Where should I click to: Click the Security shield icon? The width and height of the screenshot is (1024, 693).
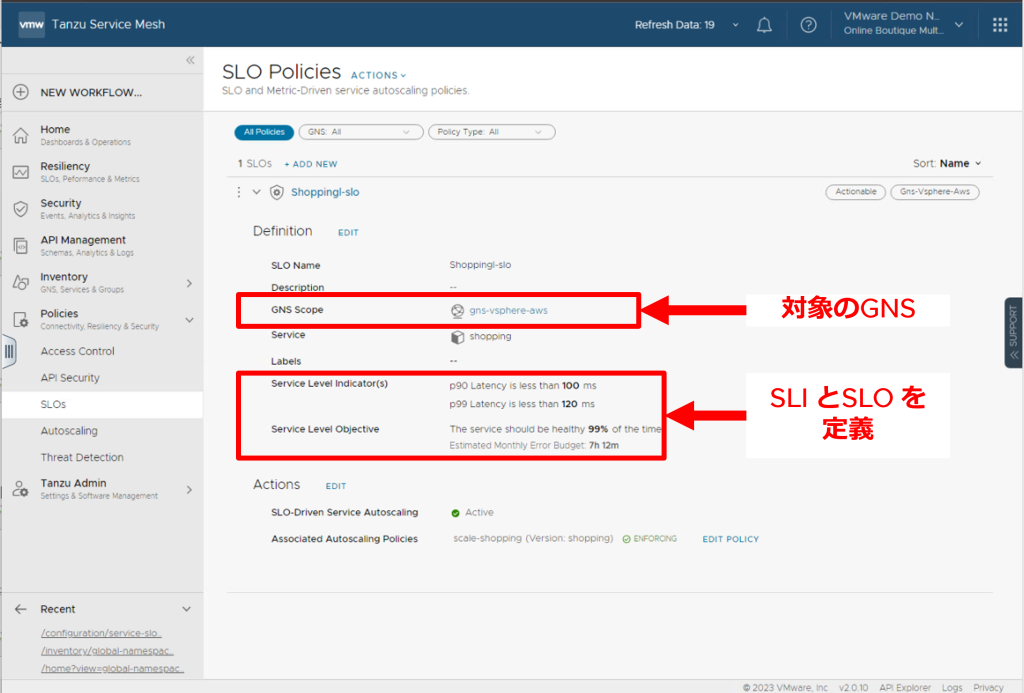[x=21, y=209]
